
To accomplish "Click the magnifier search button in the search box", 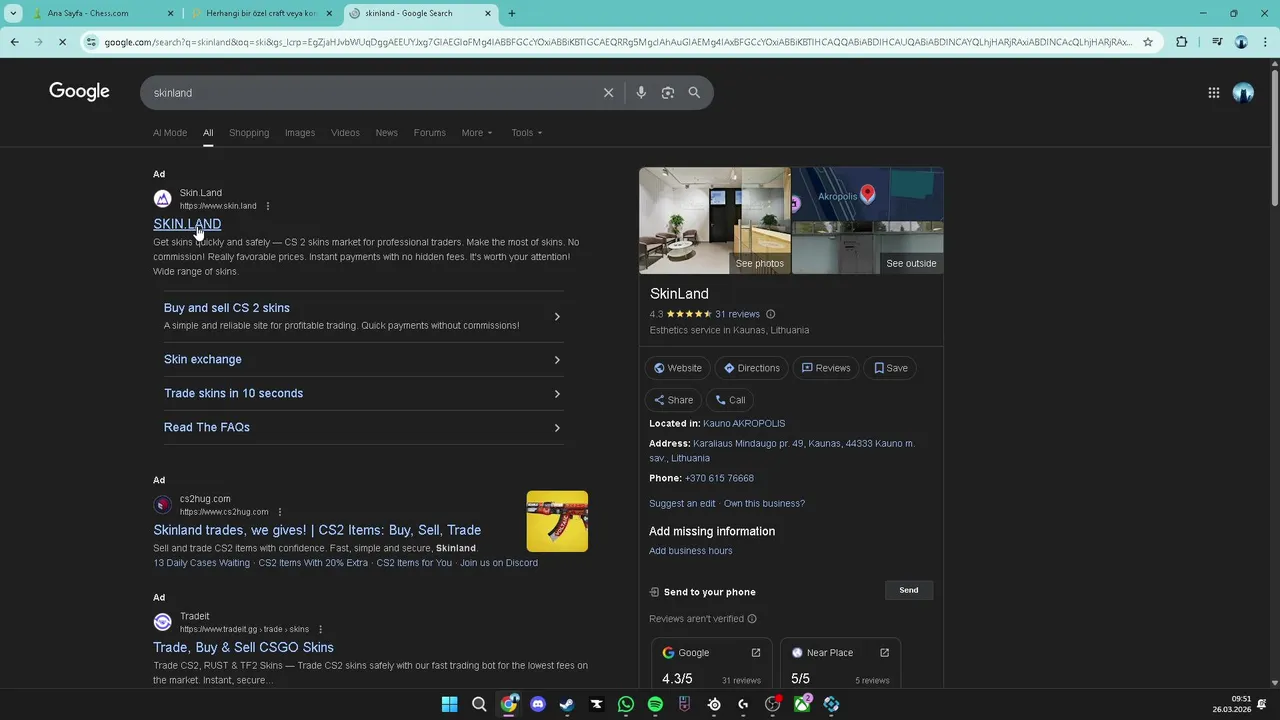I will (694, 93).
